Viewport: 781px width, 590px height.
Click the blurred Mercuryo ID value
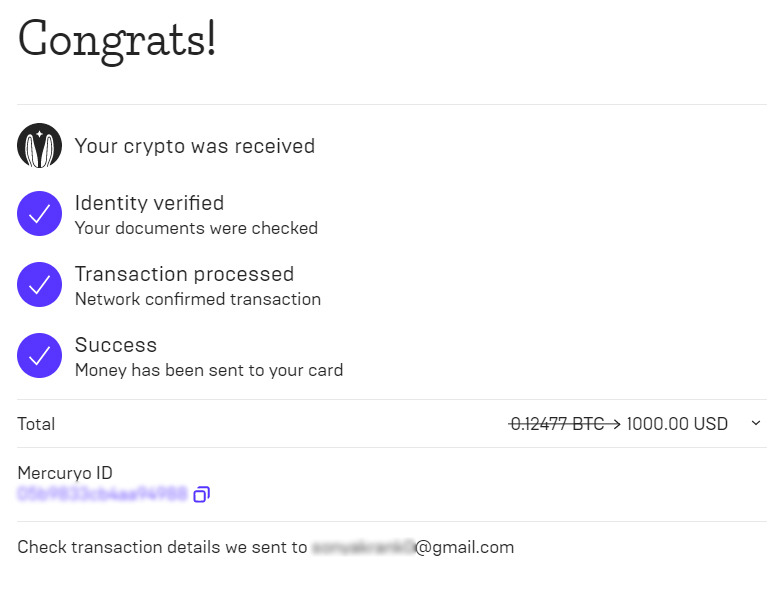(x=101, y=494)
